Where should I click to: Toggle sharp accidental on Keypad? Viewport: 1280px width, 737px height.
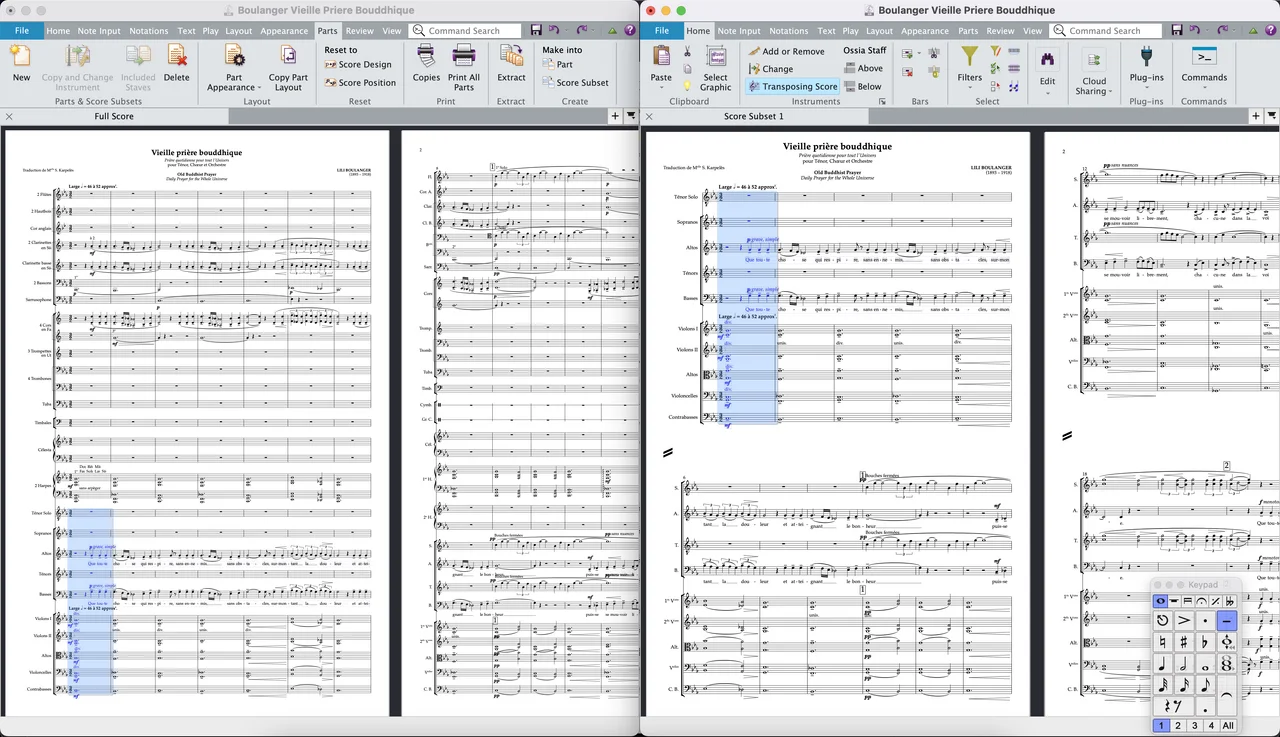tap(1184, 643)
